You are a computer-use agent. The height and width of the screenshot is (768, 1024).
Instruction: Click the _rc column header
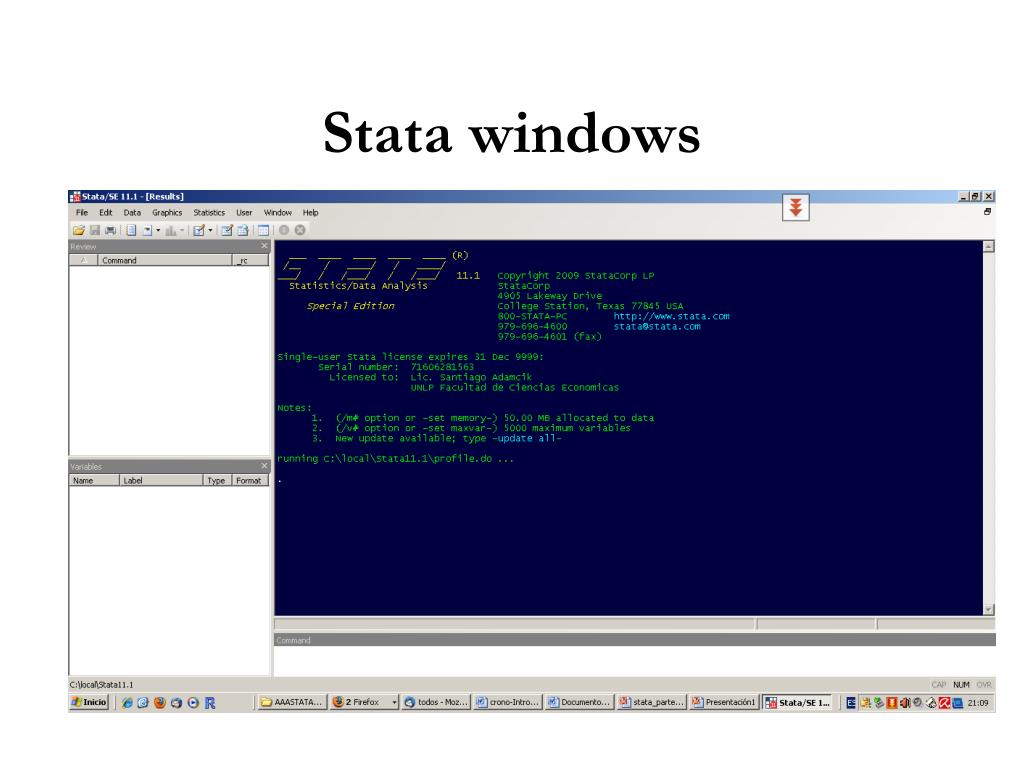coord(251,260)
